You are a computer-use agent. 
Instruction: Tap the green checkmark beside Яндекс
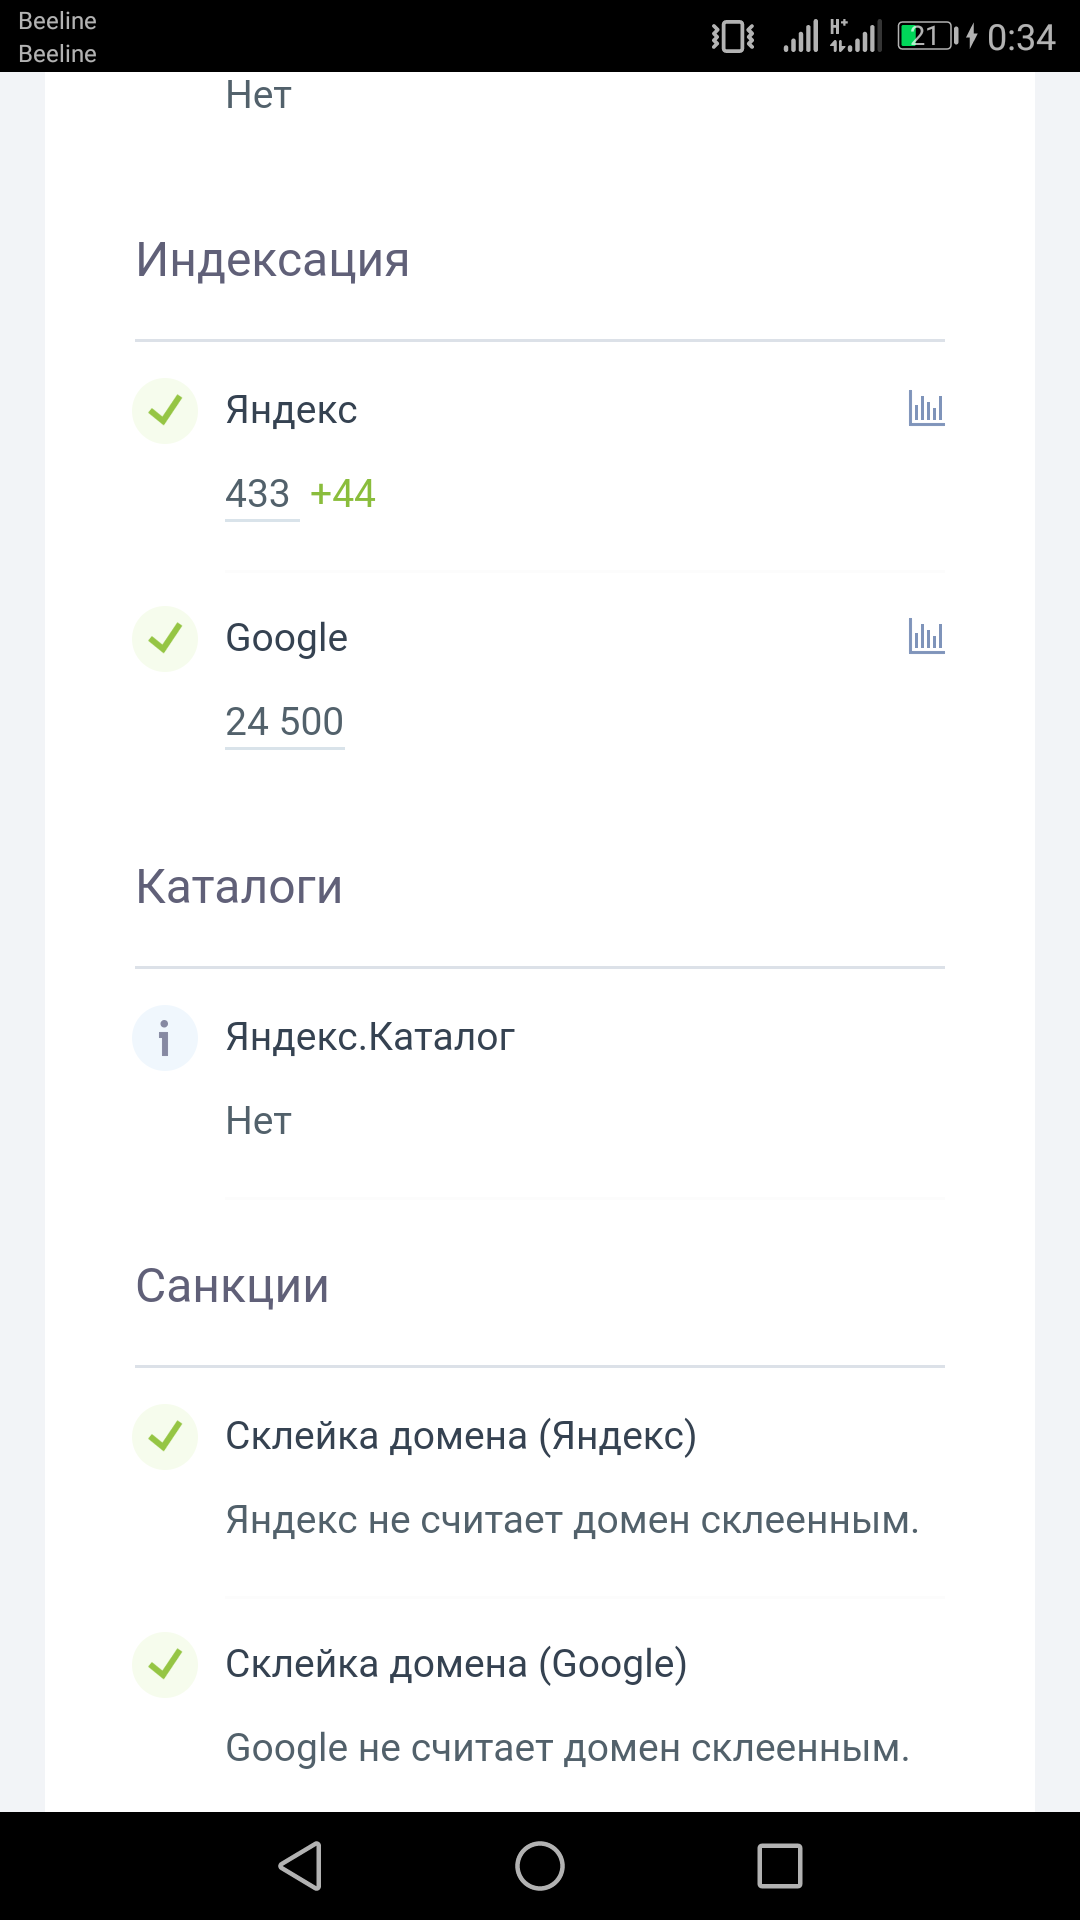[x=165, y=410]
